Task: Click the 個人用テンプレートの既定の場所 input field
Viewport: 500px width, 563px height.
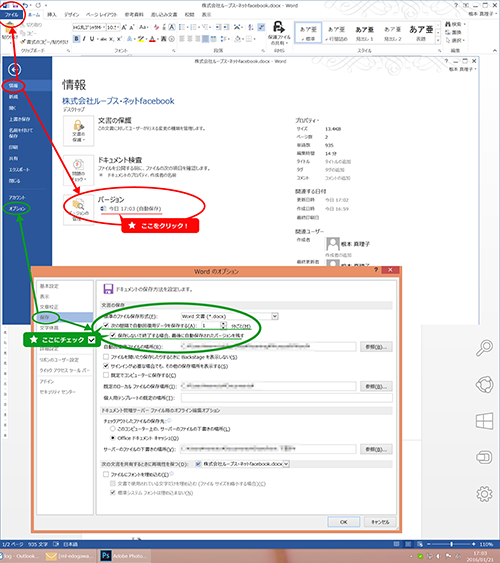Action: click(x=286, y=398)
